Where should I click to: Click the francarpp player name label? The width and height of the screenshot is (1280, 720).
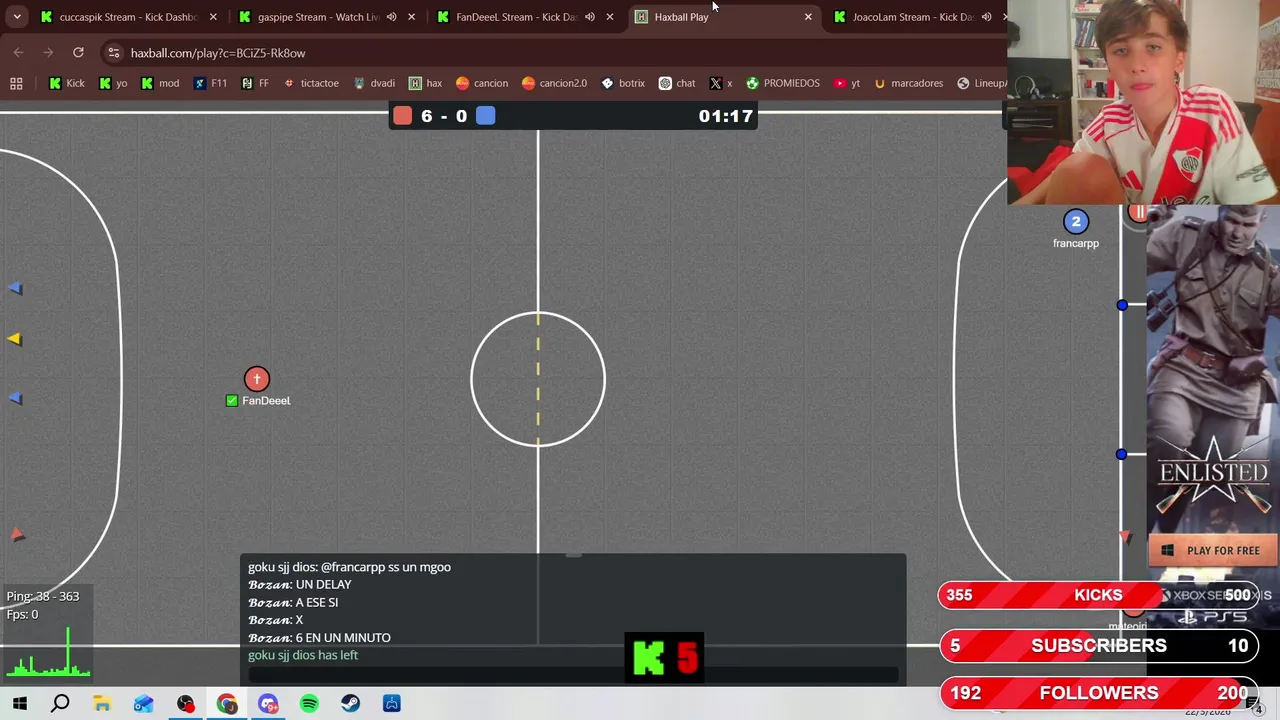click(1076, 243)
